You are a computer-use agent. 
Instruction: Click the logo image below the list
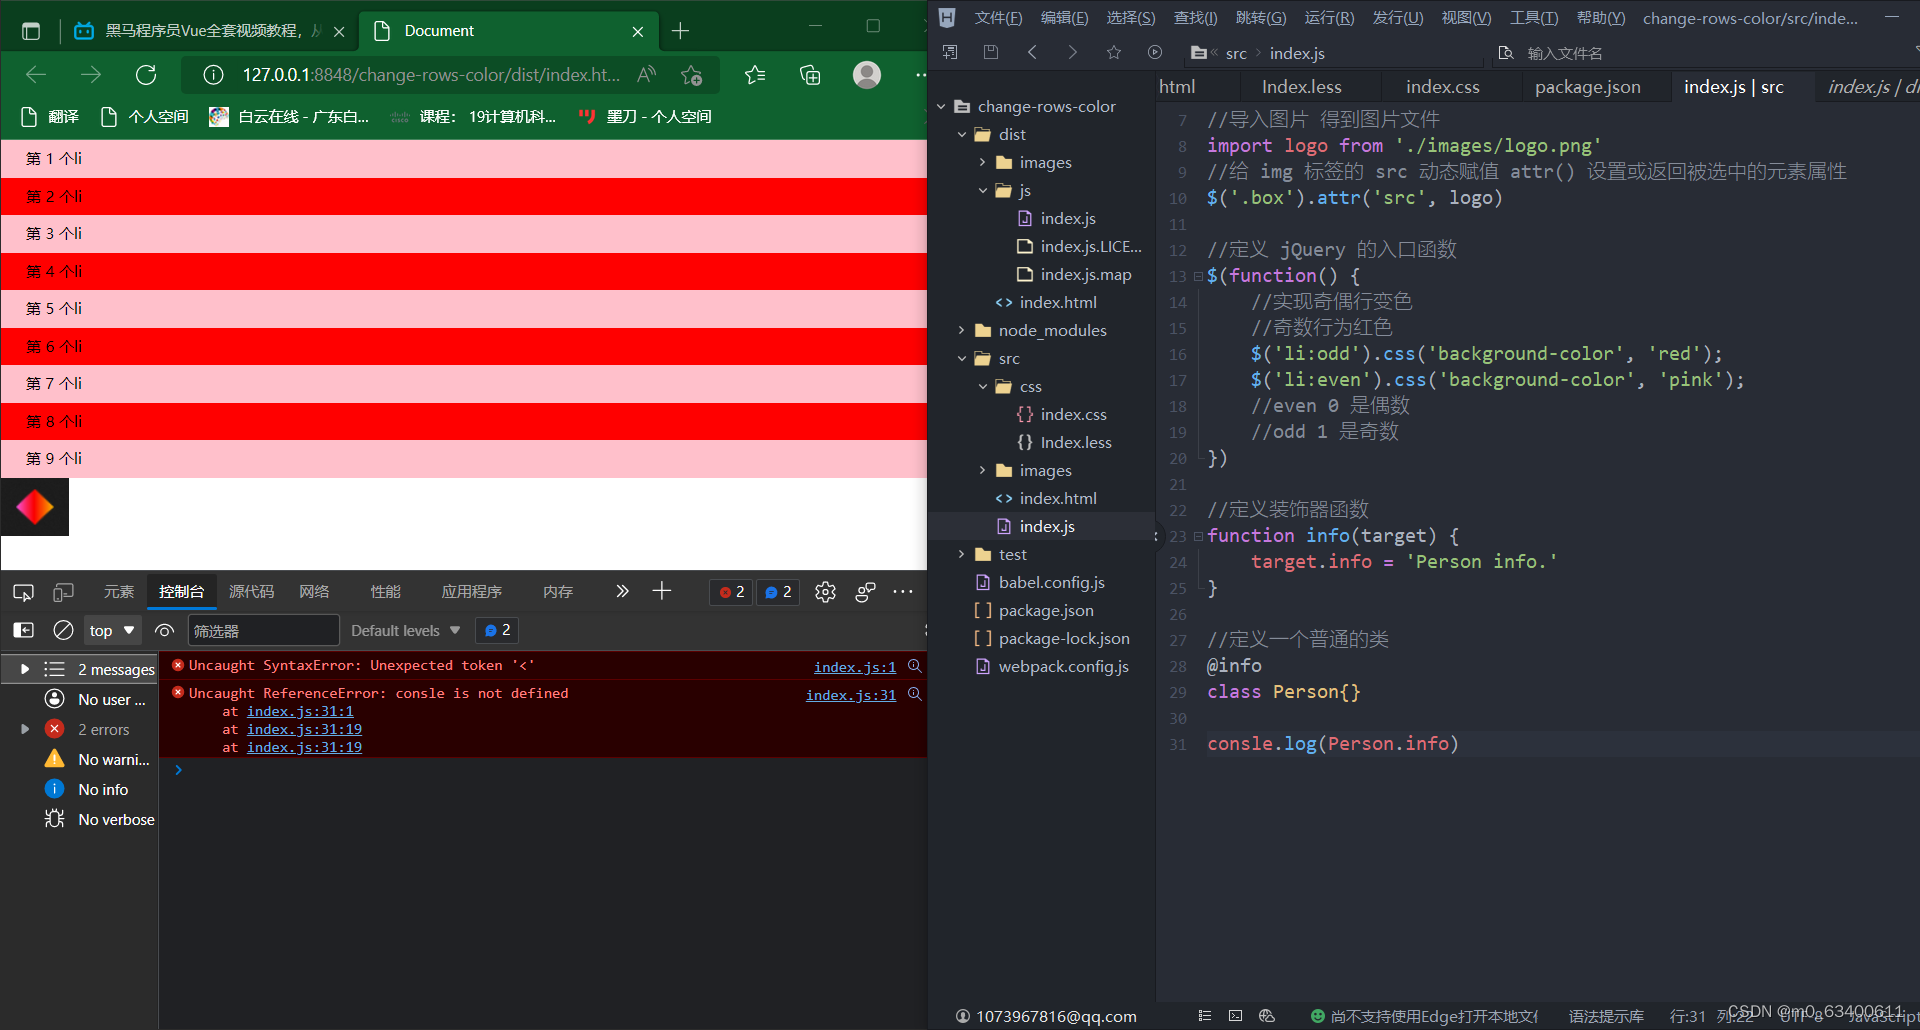tap(35, 507)
